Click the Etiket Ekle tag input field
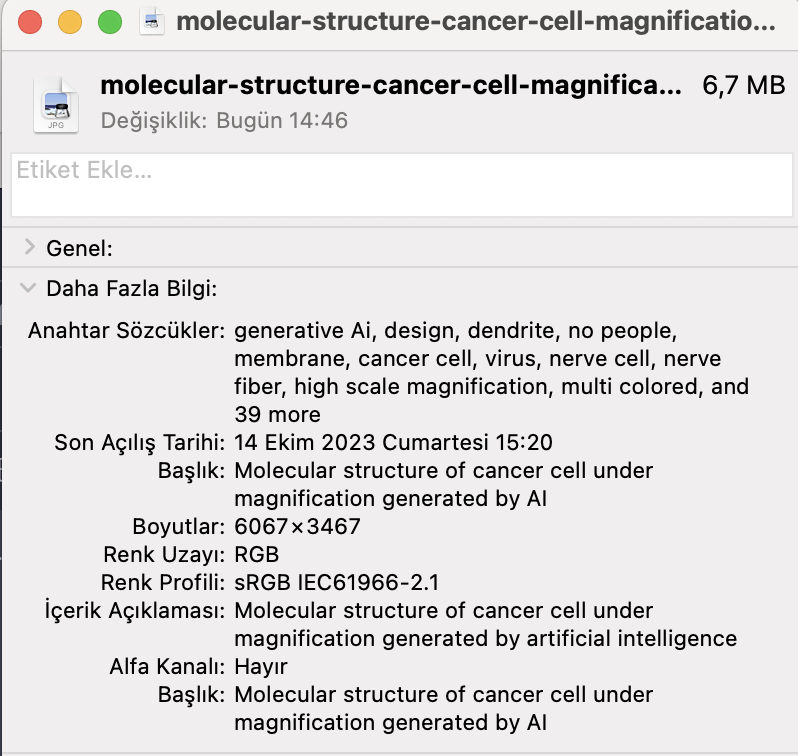Viewport: 798px width, 756px height. point(402,185)
